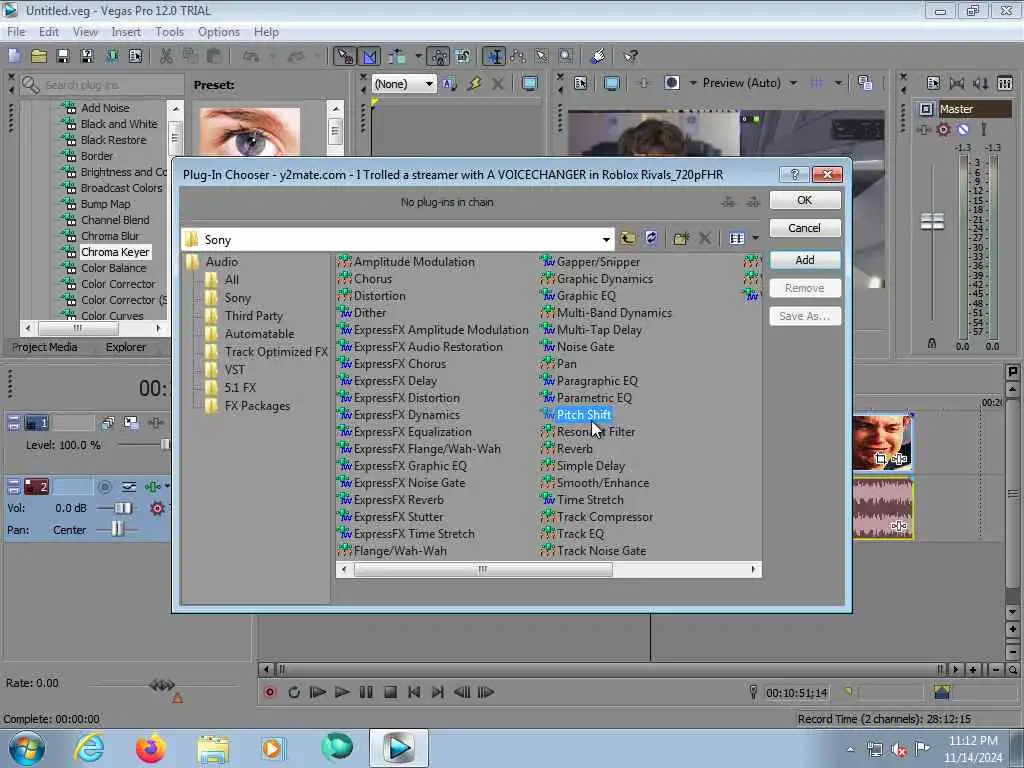This screenshot has width=1024, height=768.
Task: Toggle Loop Playback in the transport bar
Action: pos(294,692)
